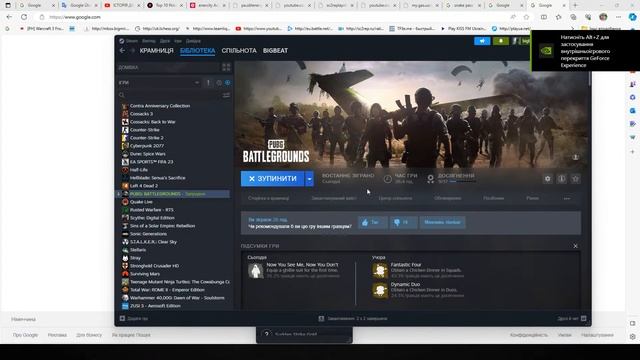
Task: Select the Cyberpunk 2077 game icon
Action: [x=125, y=146]
